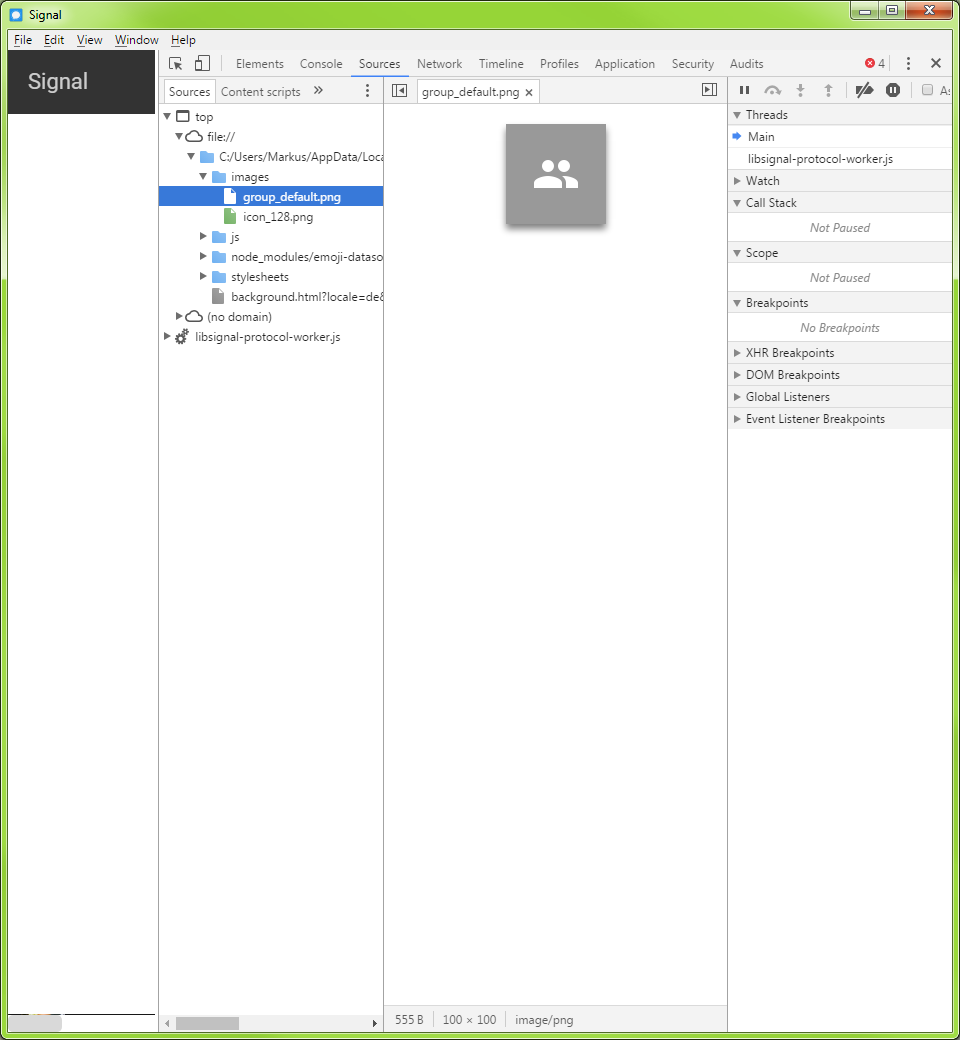Expand the Global Listeners section
This screenshot has width=960, height=1040.
point(839,397)
